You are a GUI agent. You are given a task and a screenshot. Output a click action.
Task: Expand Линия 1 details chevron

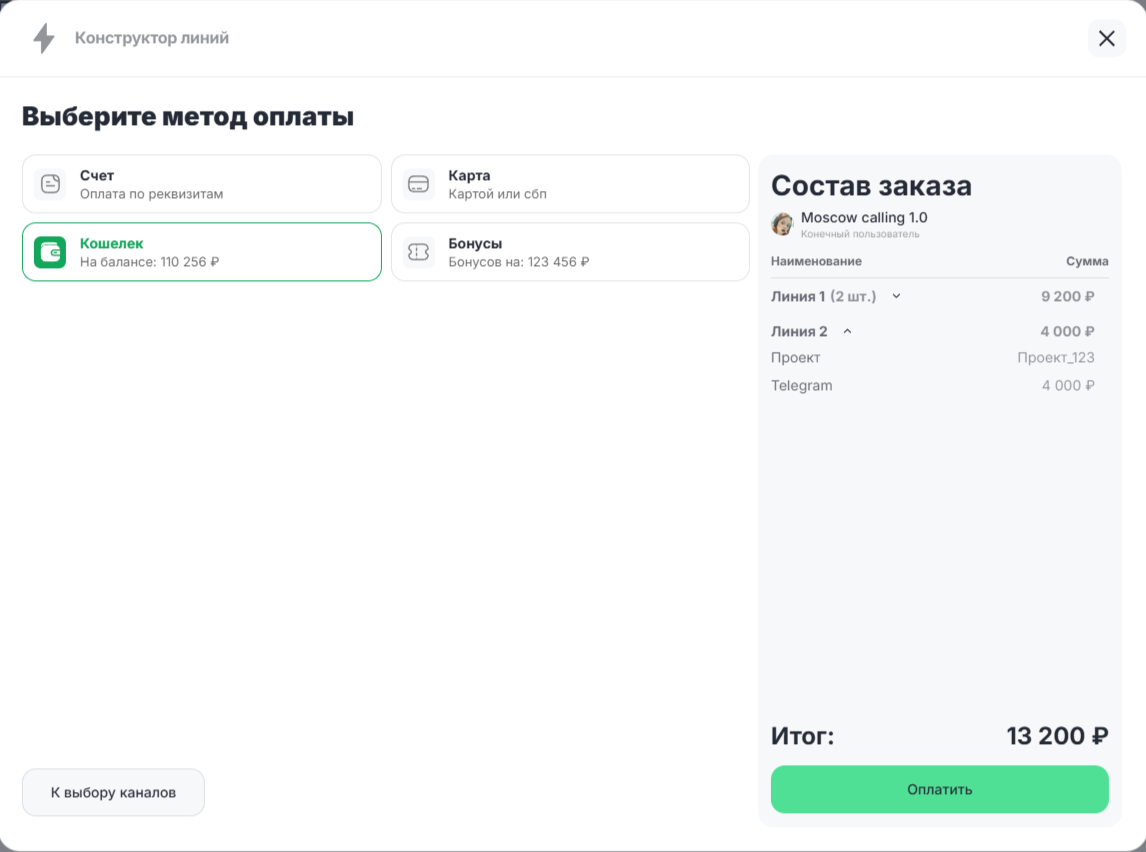click(897, 296)
